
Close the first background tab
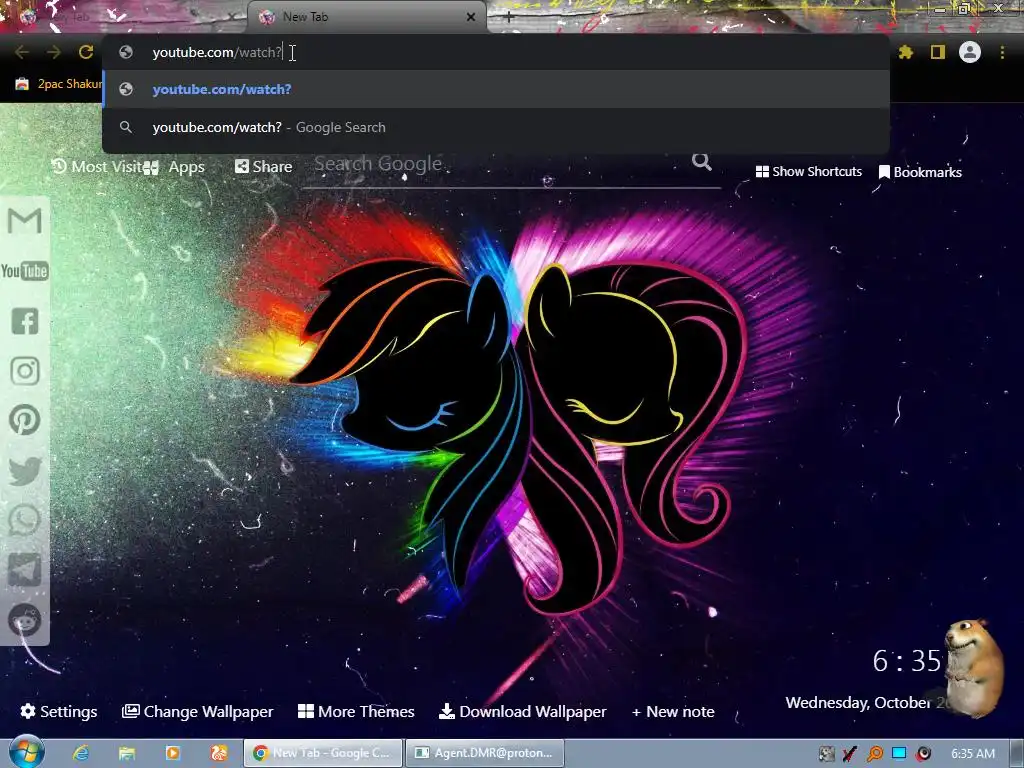[x=231, y=17]
